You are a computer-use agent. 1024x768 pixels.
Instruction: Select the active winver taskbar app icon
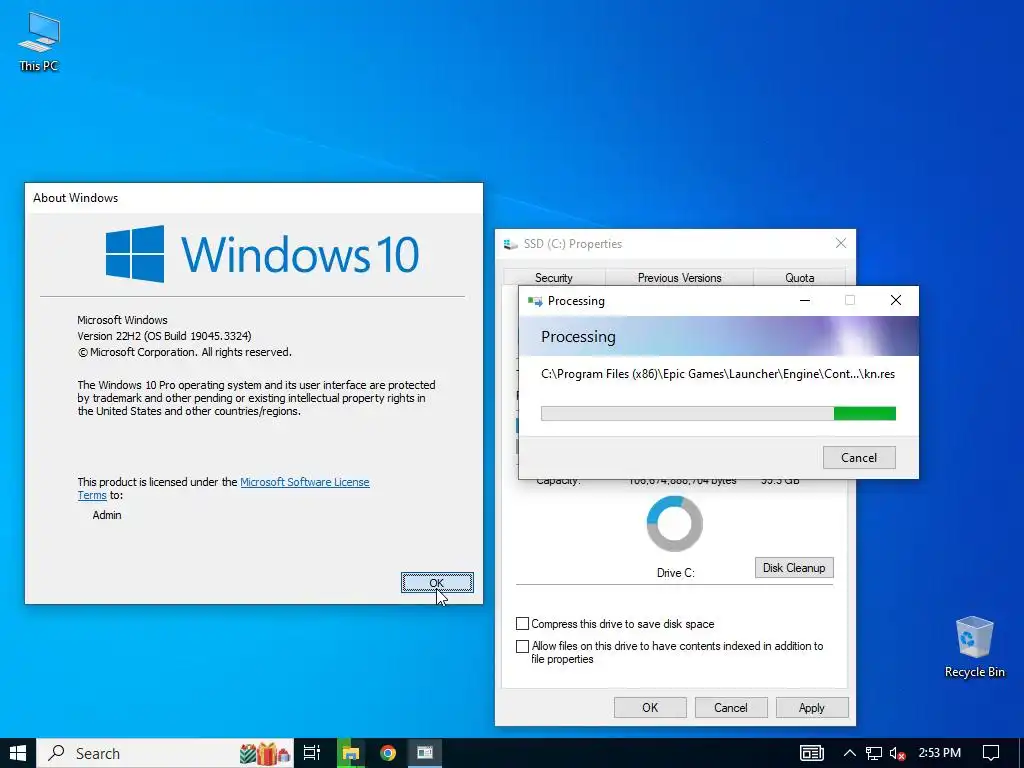pos(425,753)
